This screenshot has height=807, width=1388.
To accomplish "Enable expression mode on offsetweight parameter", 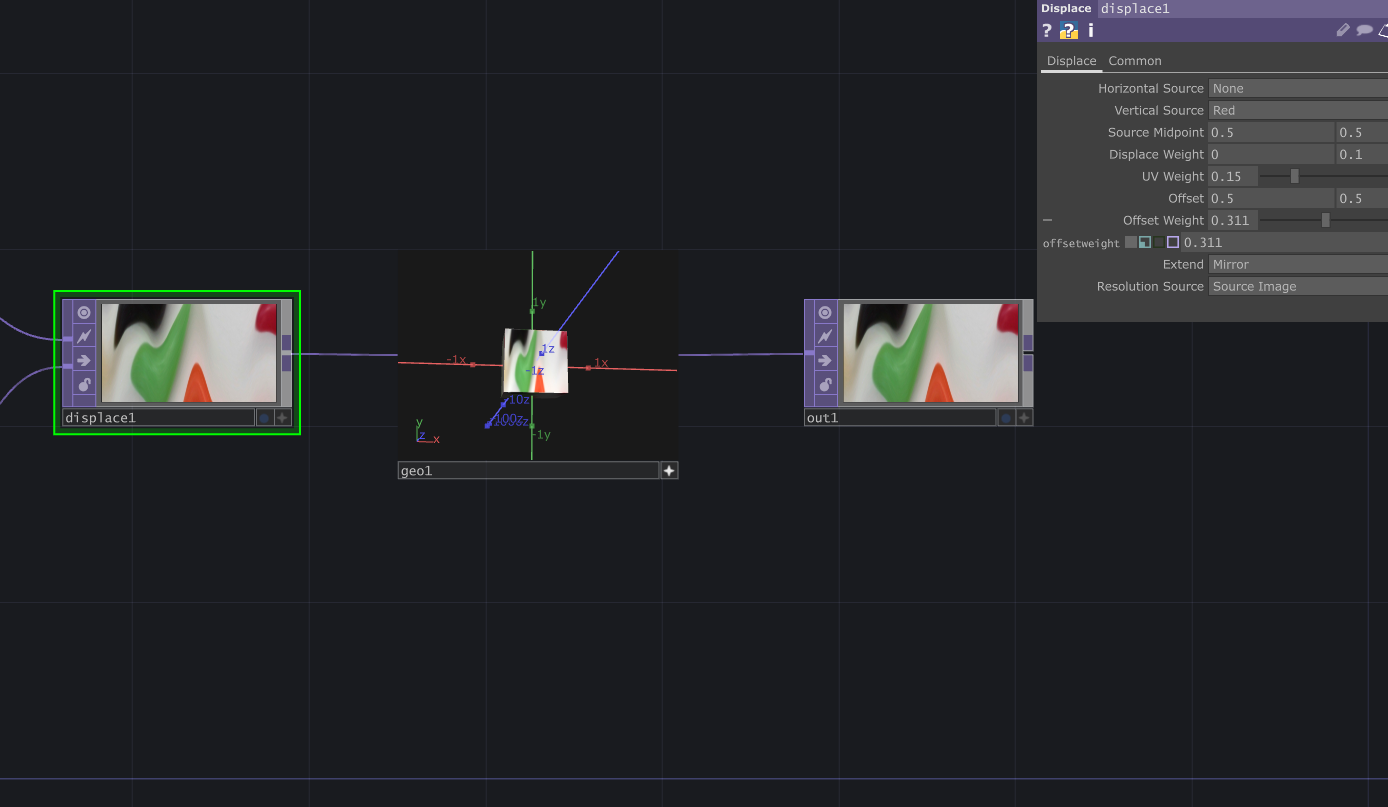I will (x=1144, y=242).
